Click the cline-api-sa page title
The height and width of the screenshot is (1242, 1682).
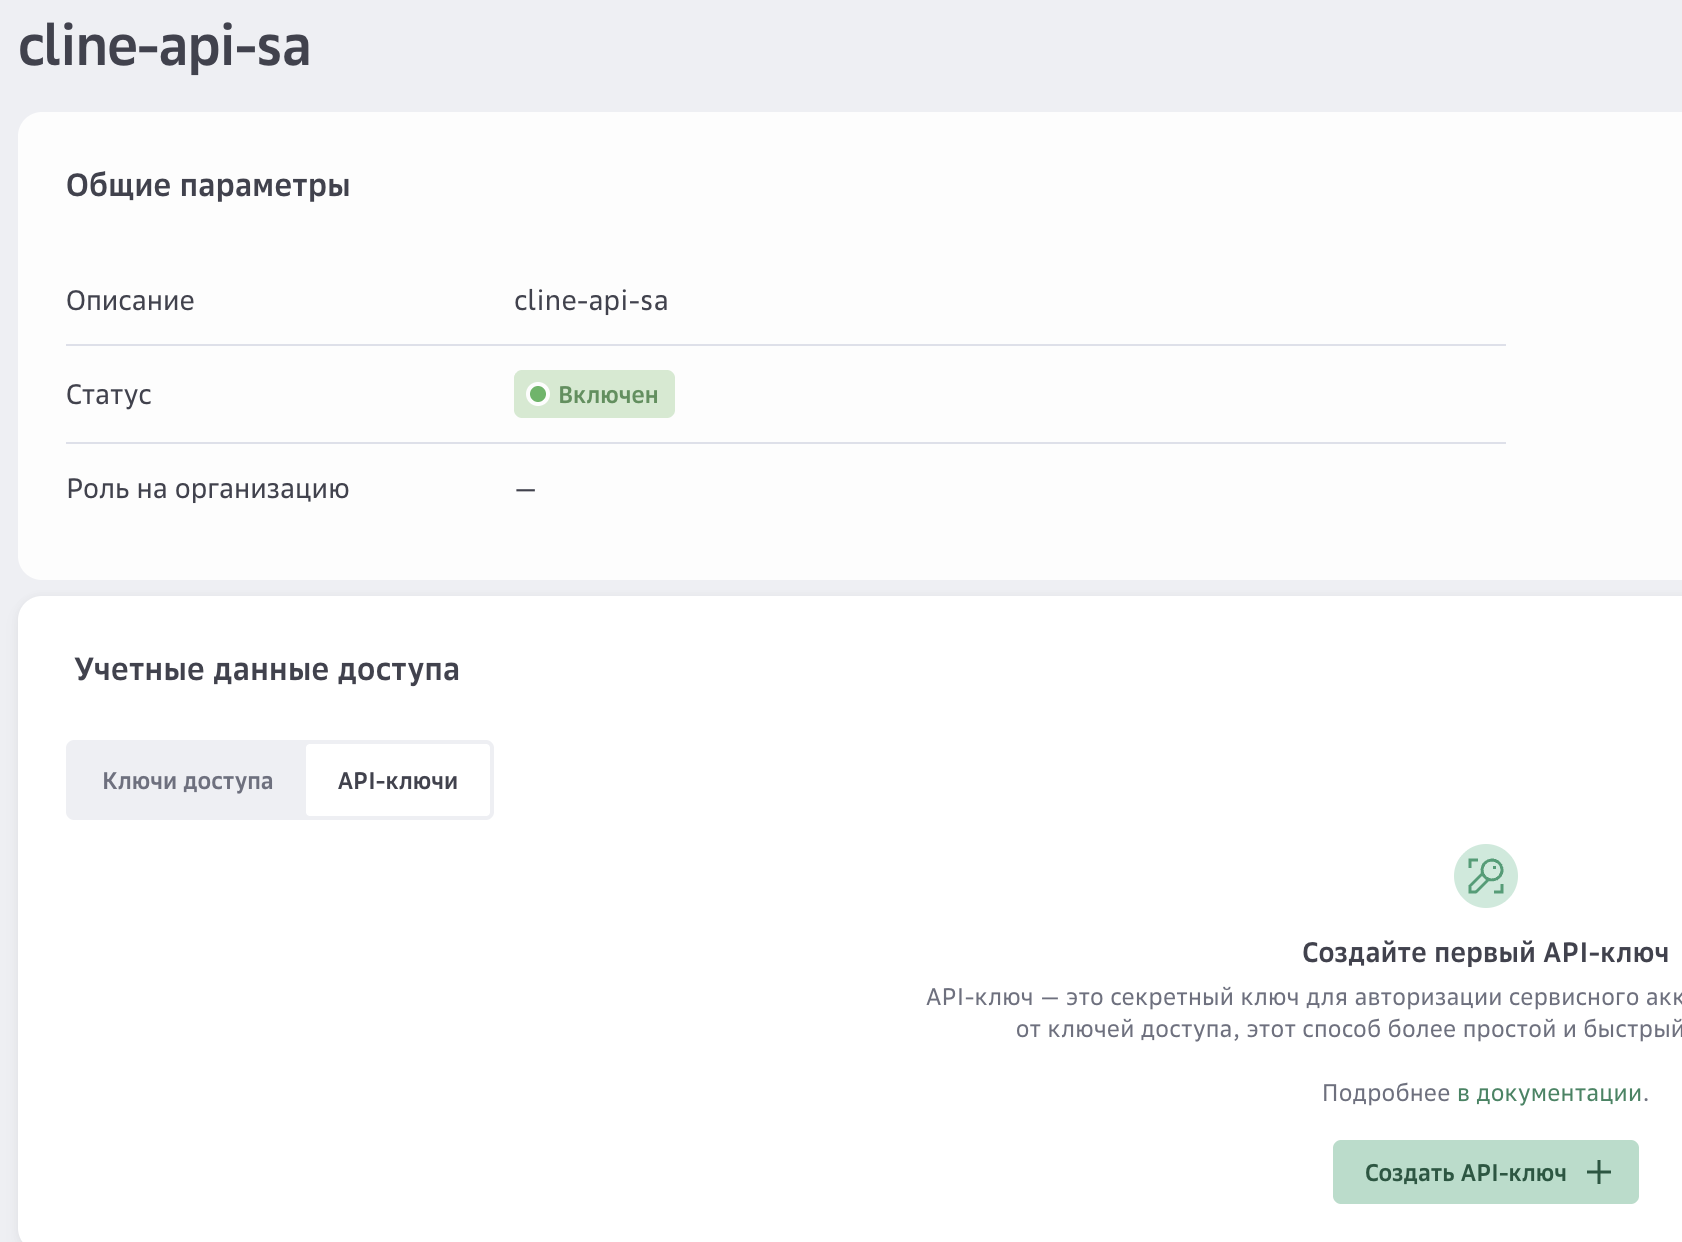(x=165, y=46)
